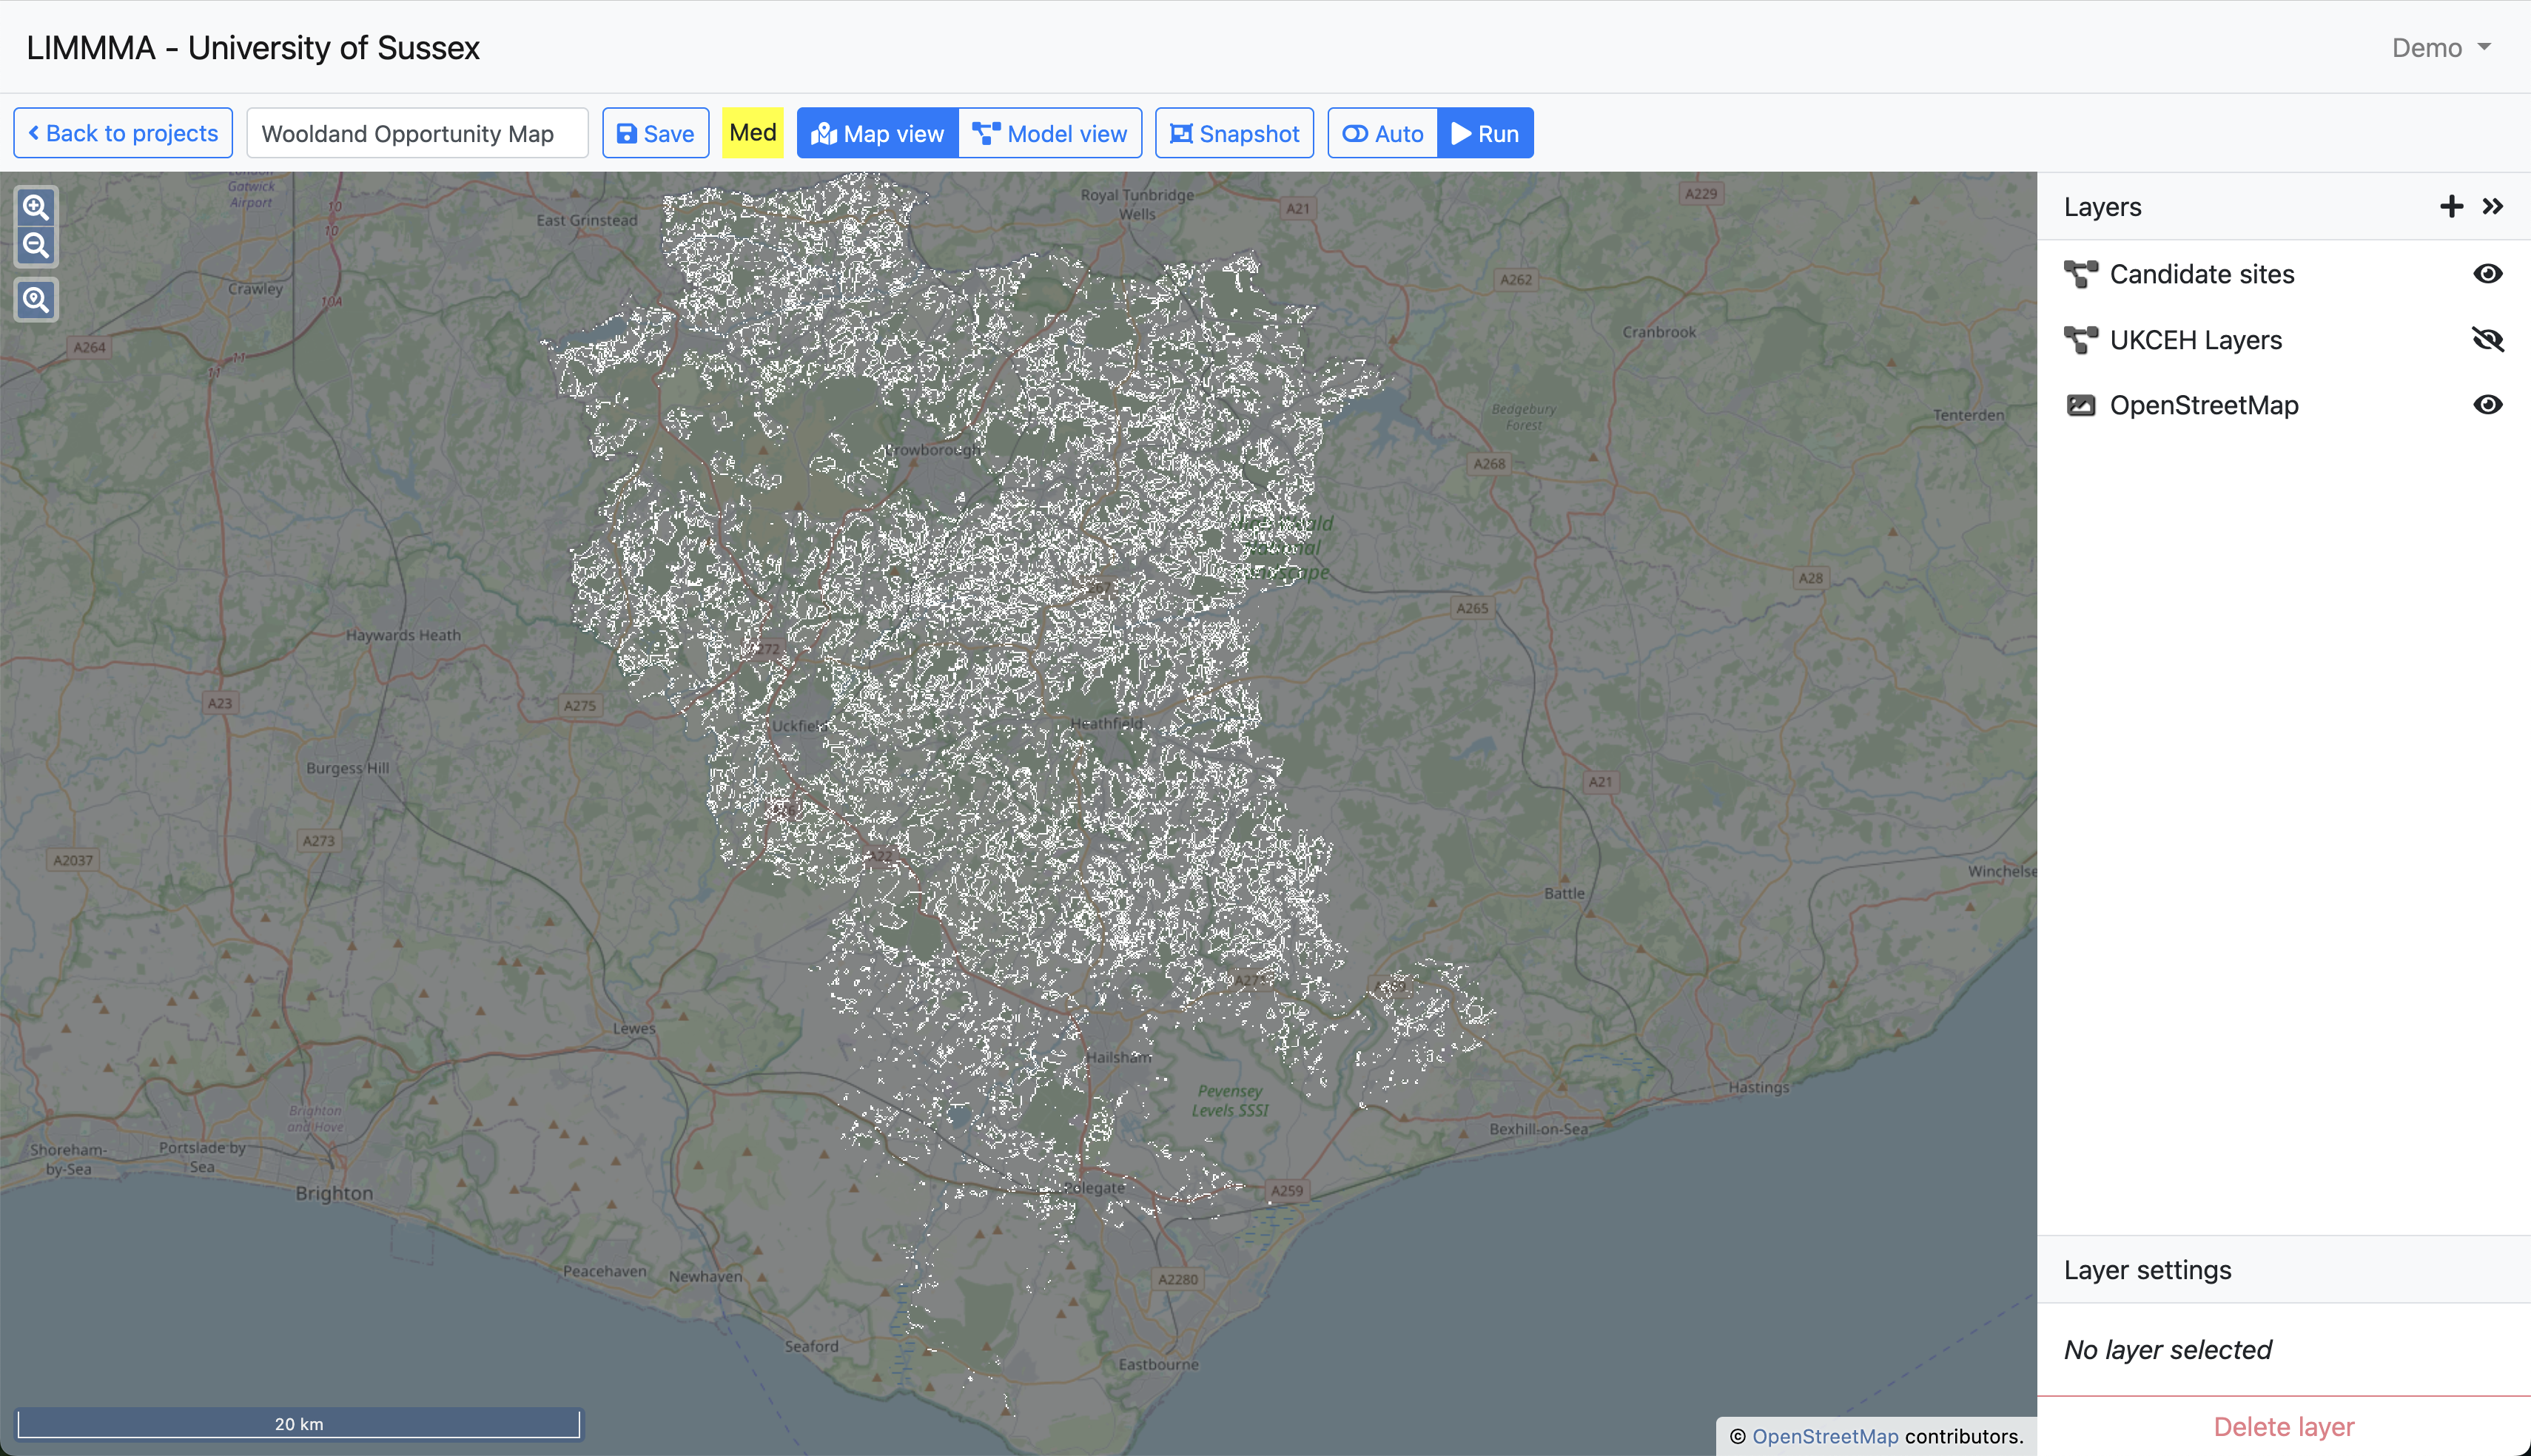This screenshot has height=1456, width=2531.
Task: Hide the Candidate sites layer
Action: tap(2487, 274)
